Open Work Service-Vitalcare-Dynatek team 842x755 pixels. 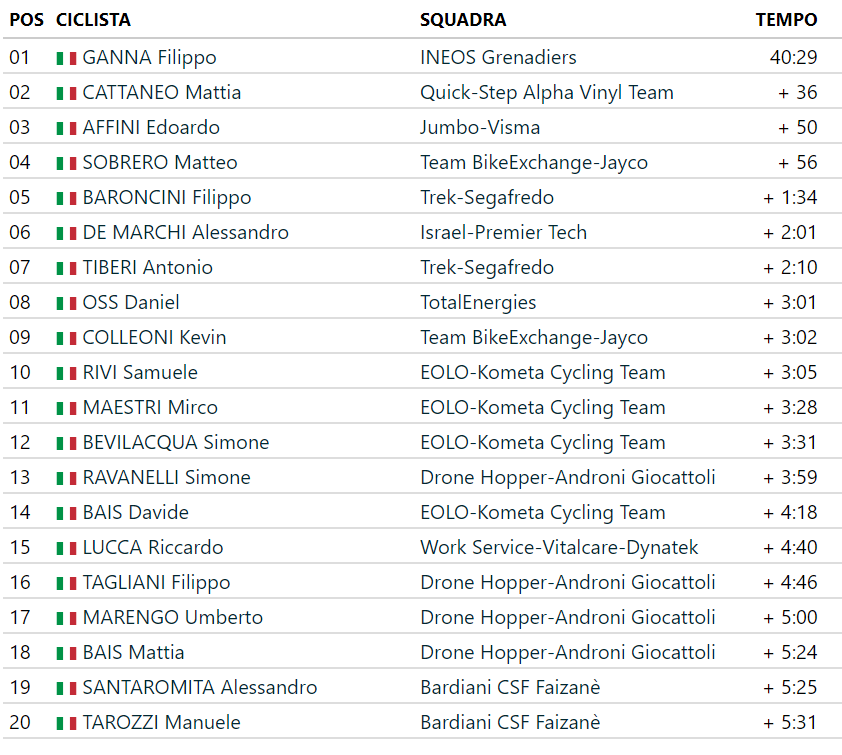pos(559,548)
